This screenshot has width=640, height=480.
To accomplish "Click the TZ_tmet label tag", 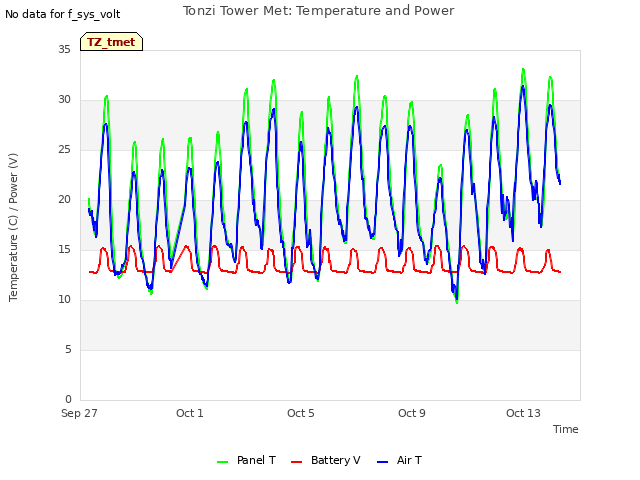I will point(111,42).
